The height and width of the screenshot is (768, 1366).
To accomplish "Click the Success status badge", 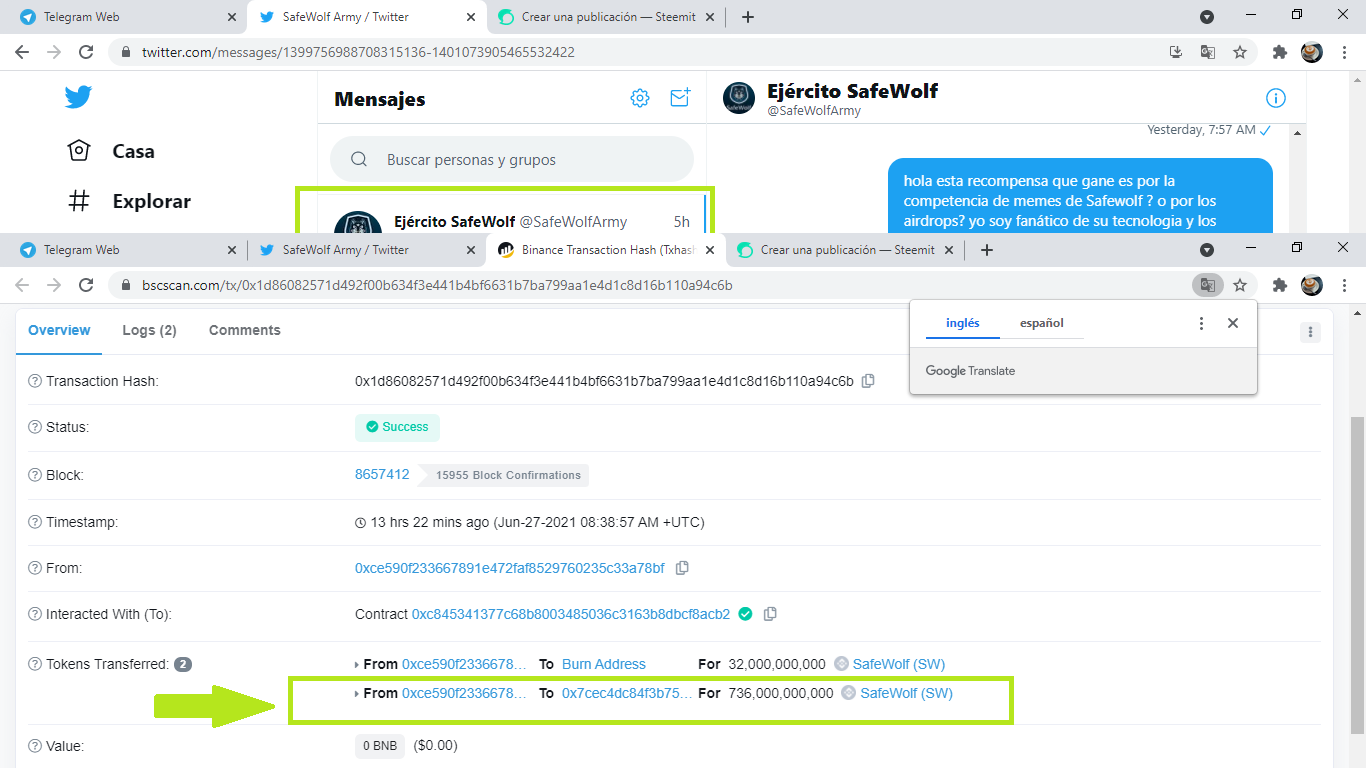I will click(397, 427).
